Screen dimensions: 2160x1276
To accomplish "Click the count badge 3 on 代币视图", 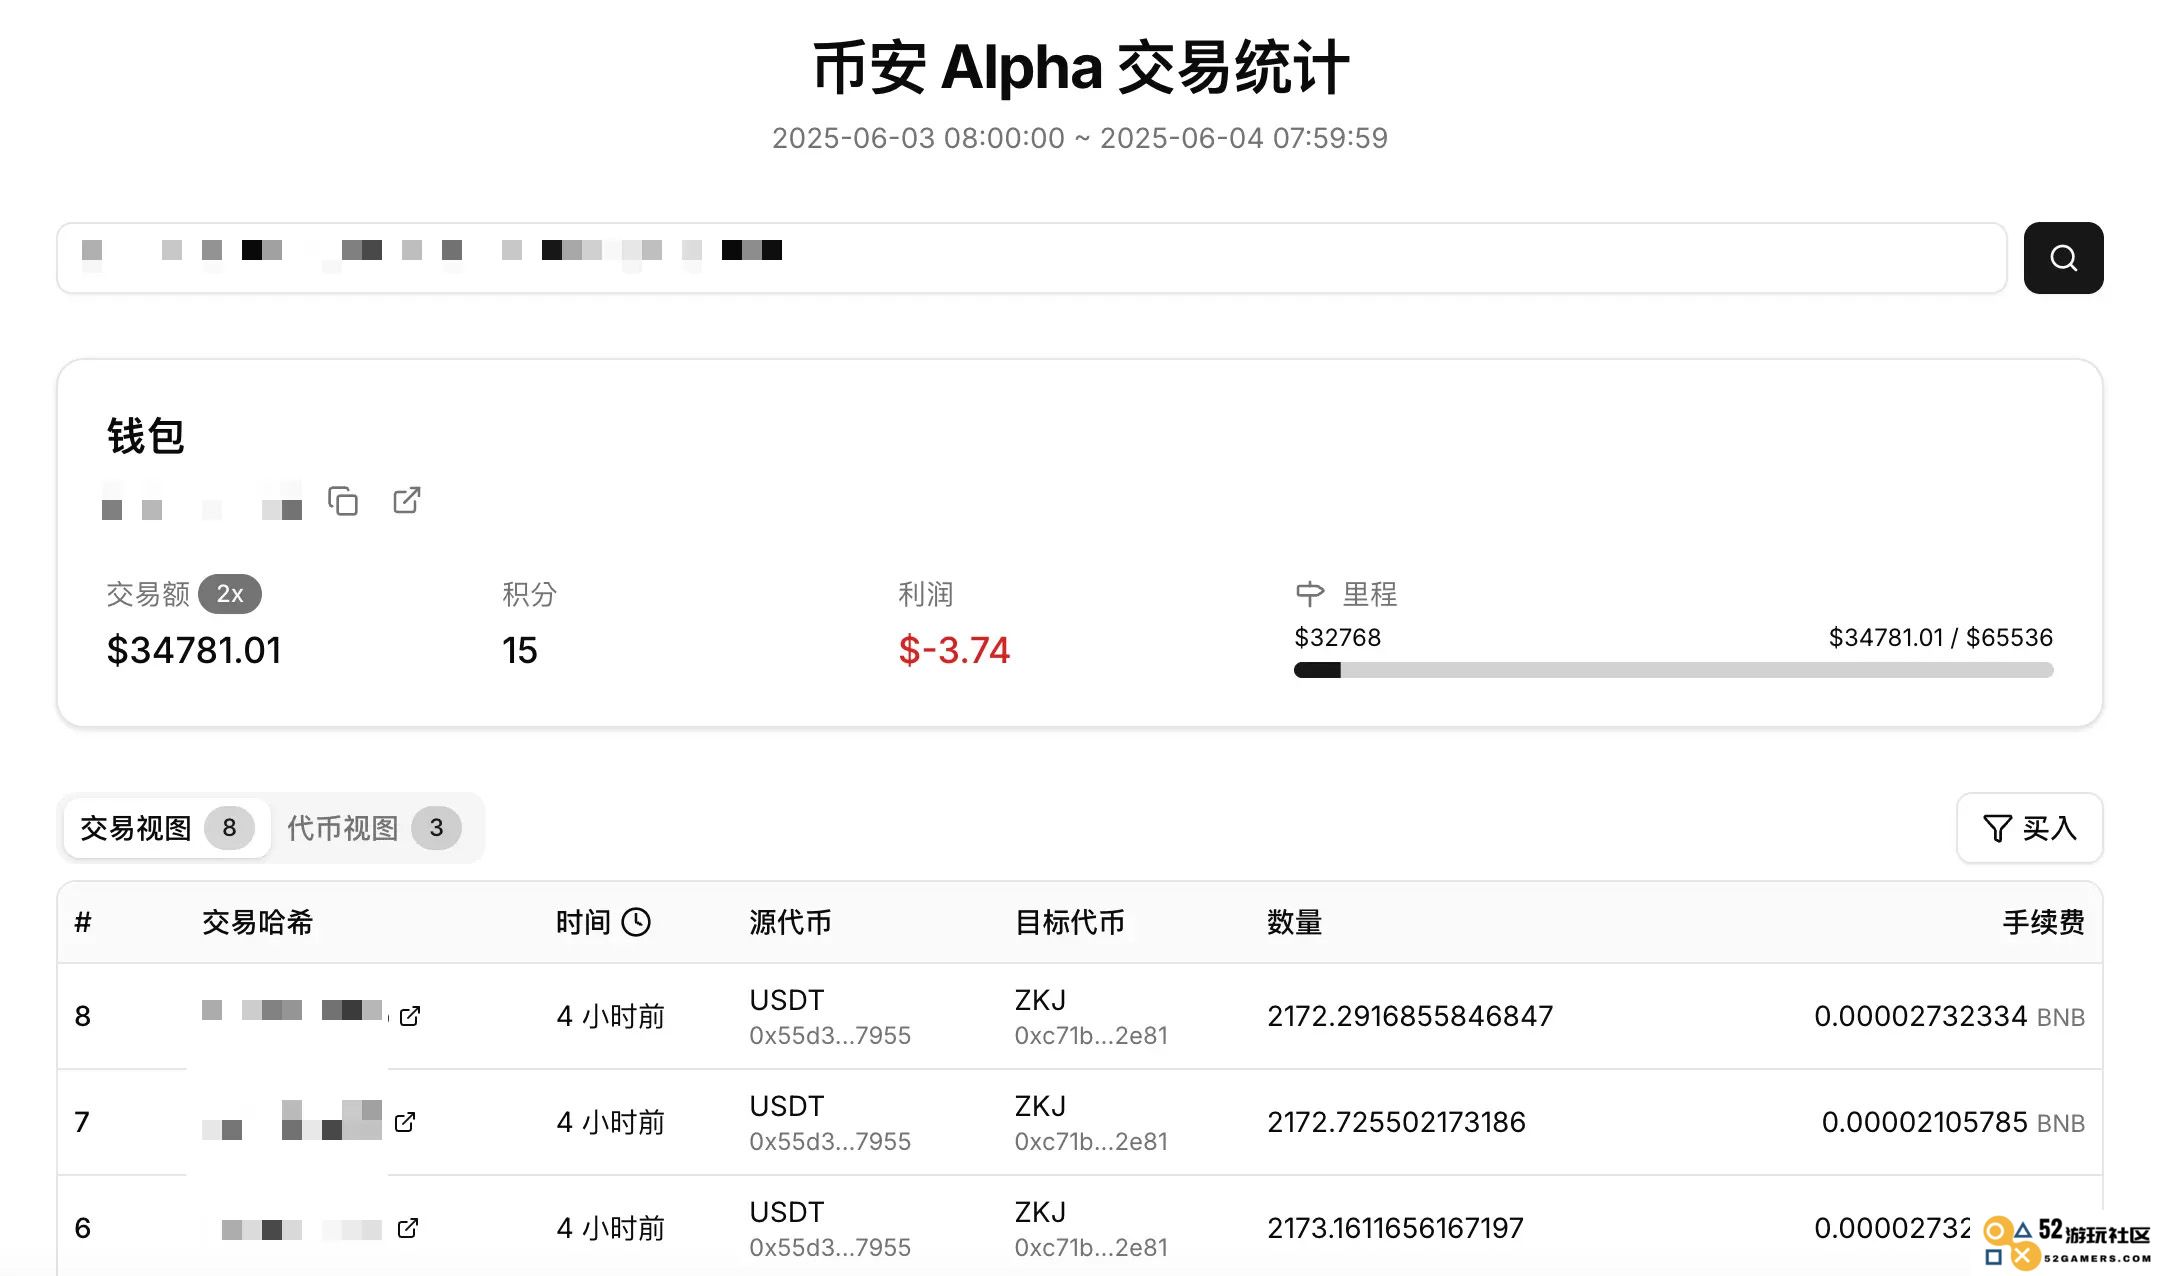I will [x=436, y=828].
